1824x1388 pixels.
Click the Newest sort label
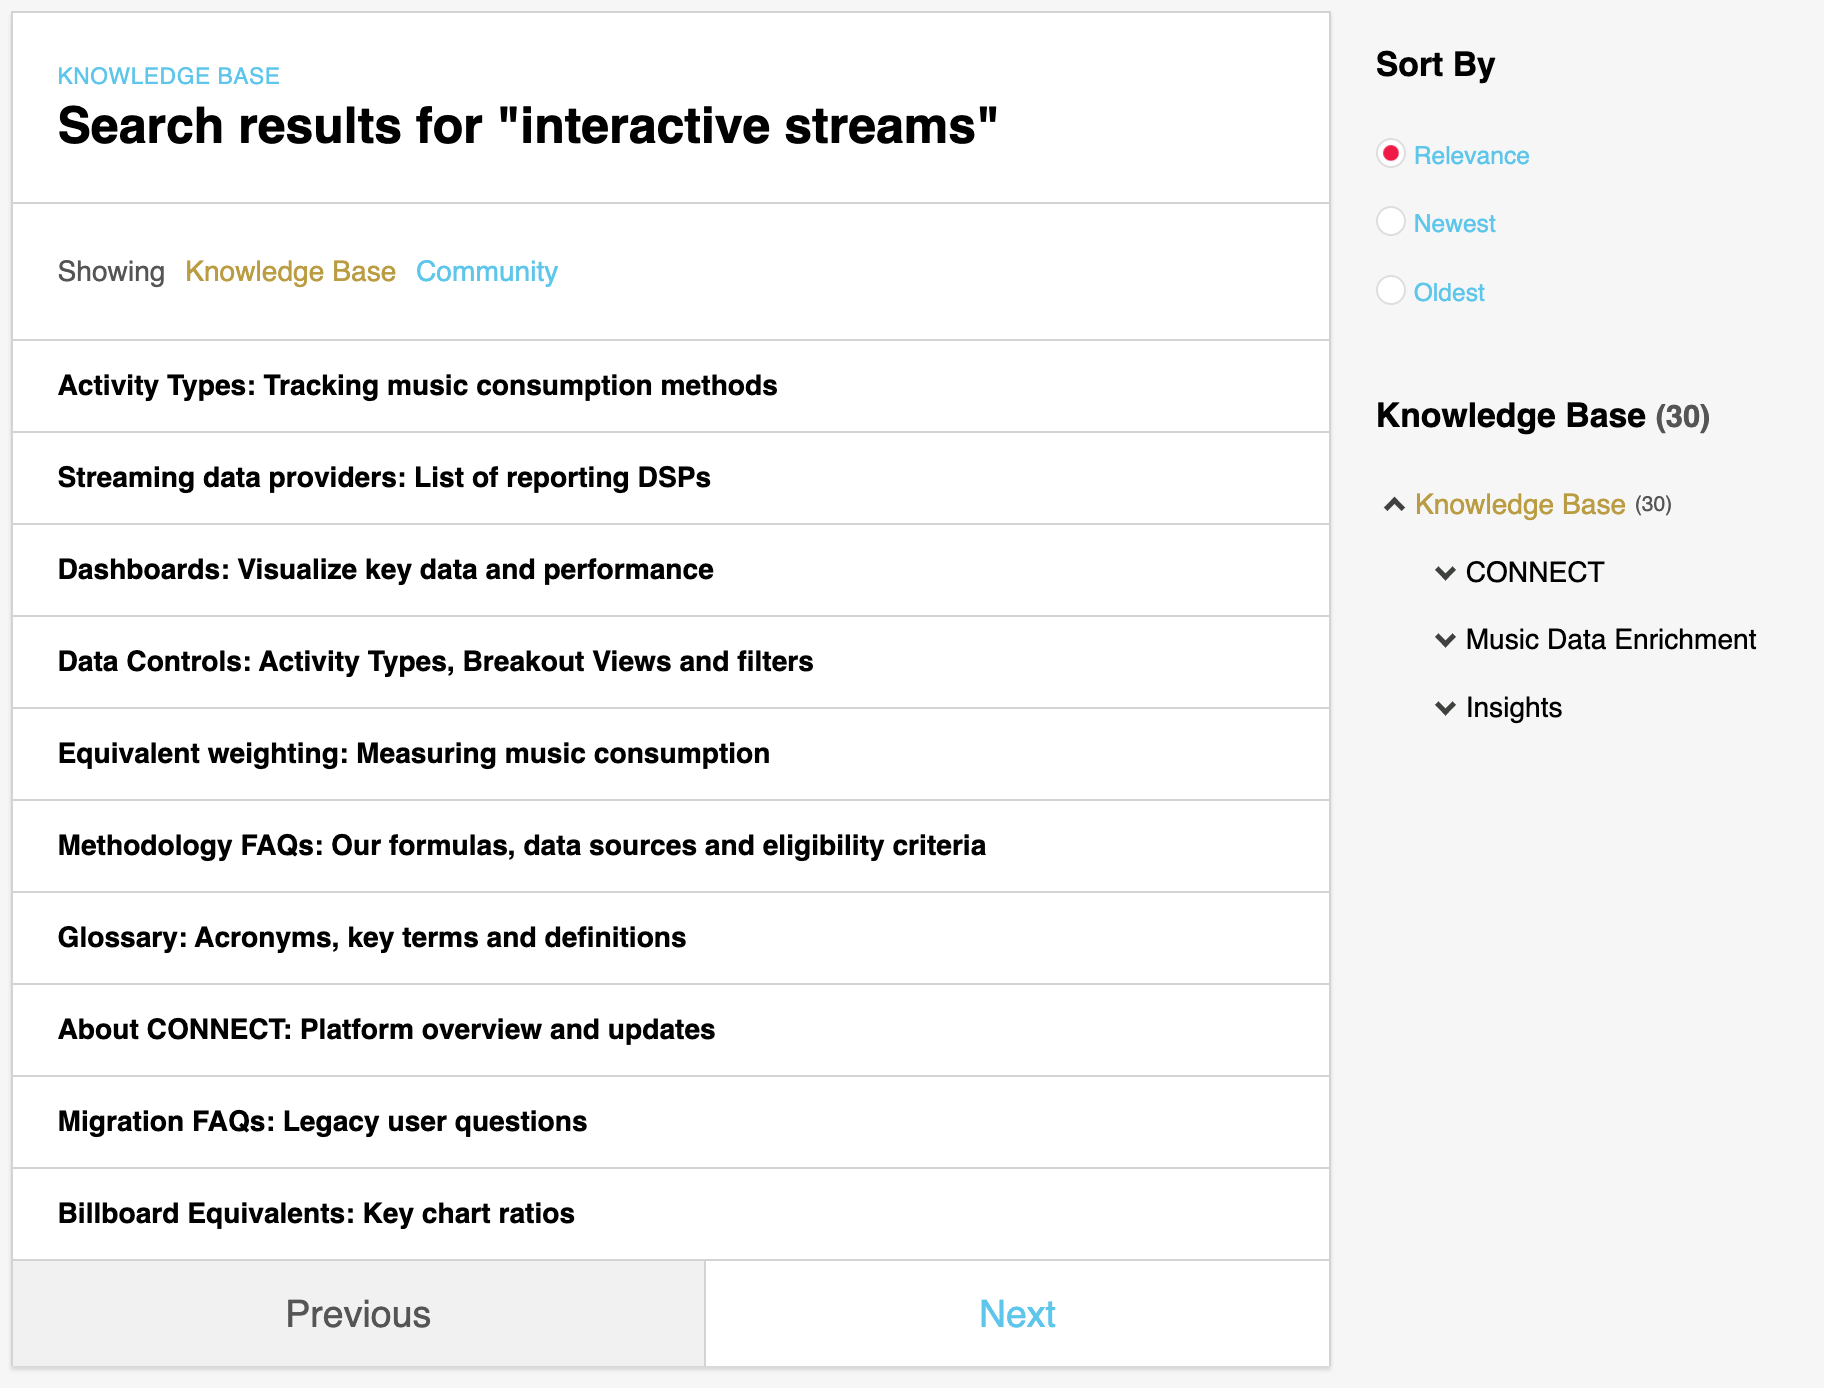[1454, 223]
